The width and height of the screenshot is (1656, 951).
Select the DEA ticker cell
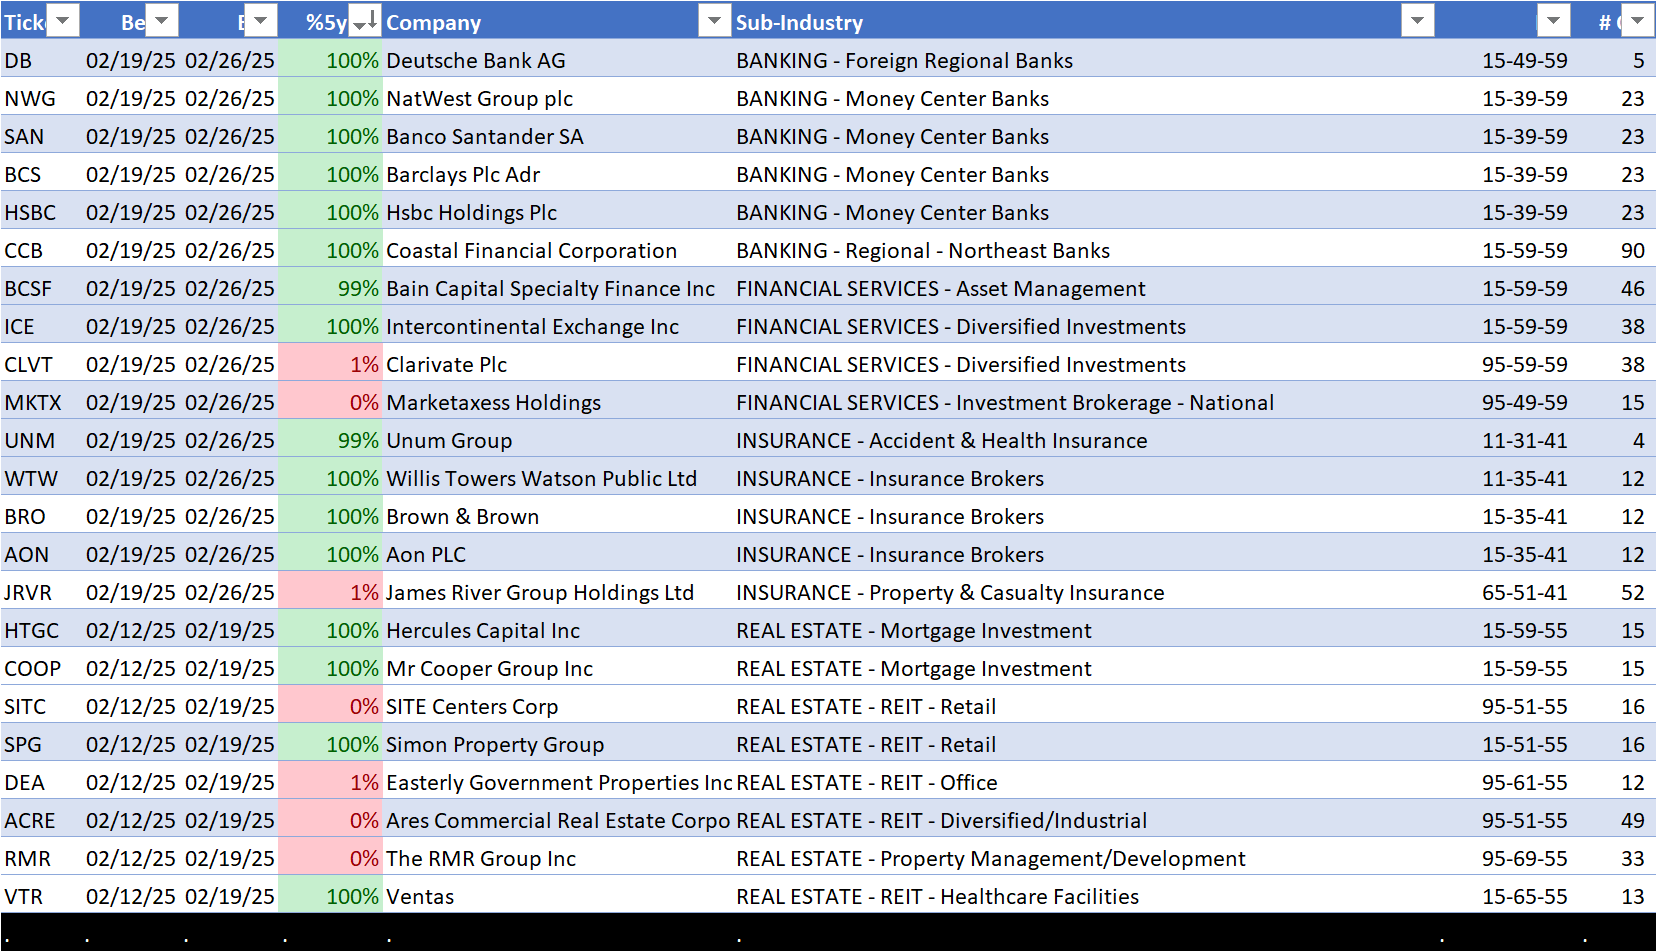pos(41,782)
